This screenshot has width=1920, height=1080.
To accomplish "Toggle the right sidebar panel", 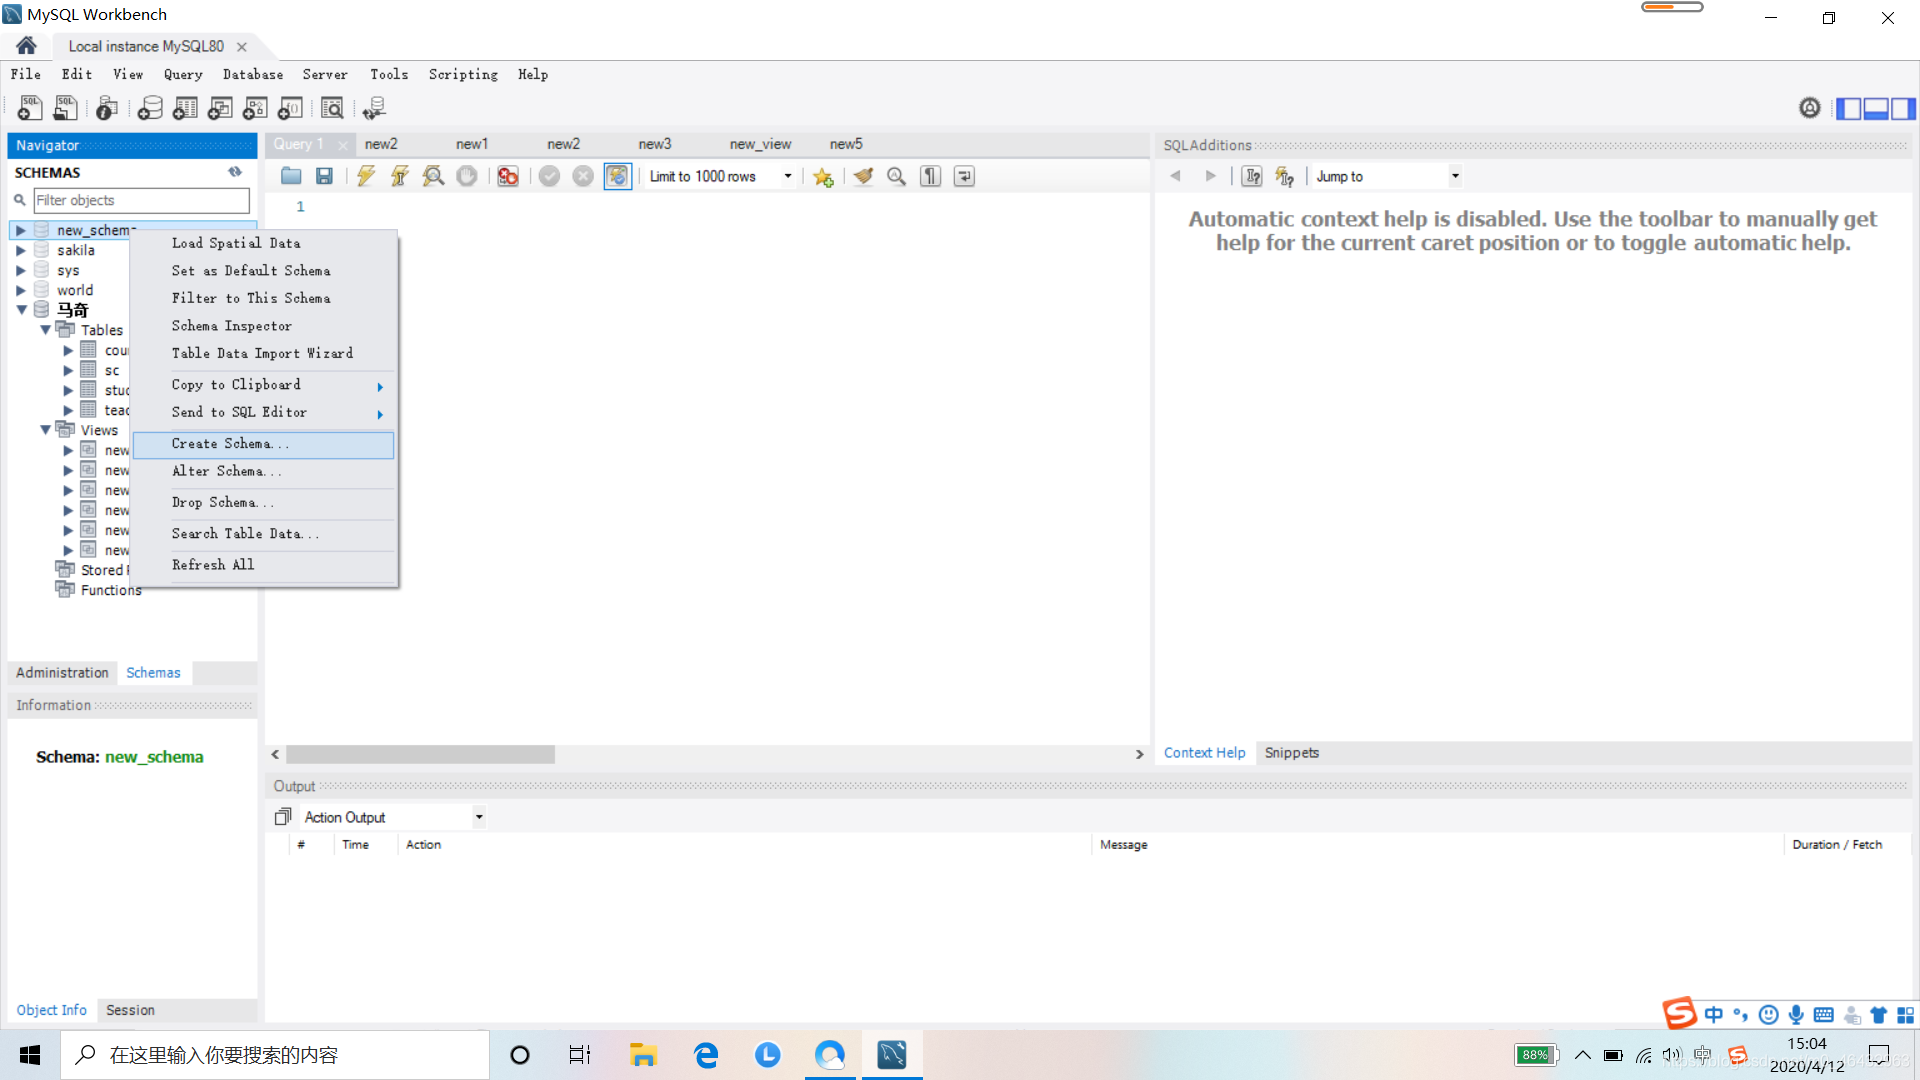I will 1903,108.
